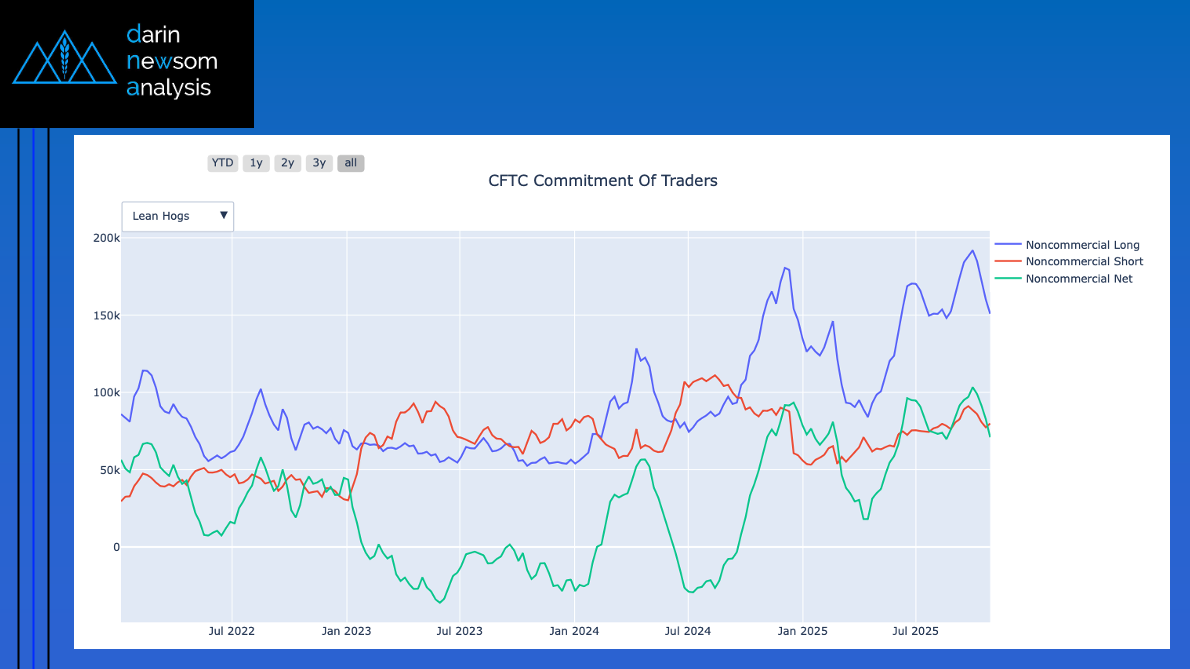Image resolution: width=1190 pixels, height=669 pixels.
Task: Toggle Noncommercial Long series in legend
Action: coord(1082,245)
